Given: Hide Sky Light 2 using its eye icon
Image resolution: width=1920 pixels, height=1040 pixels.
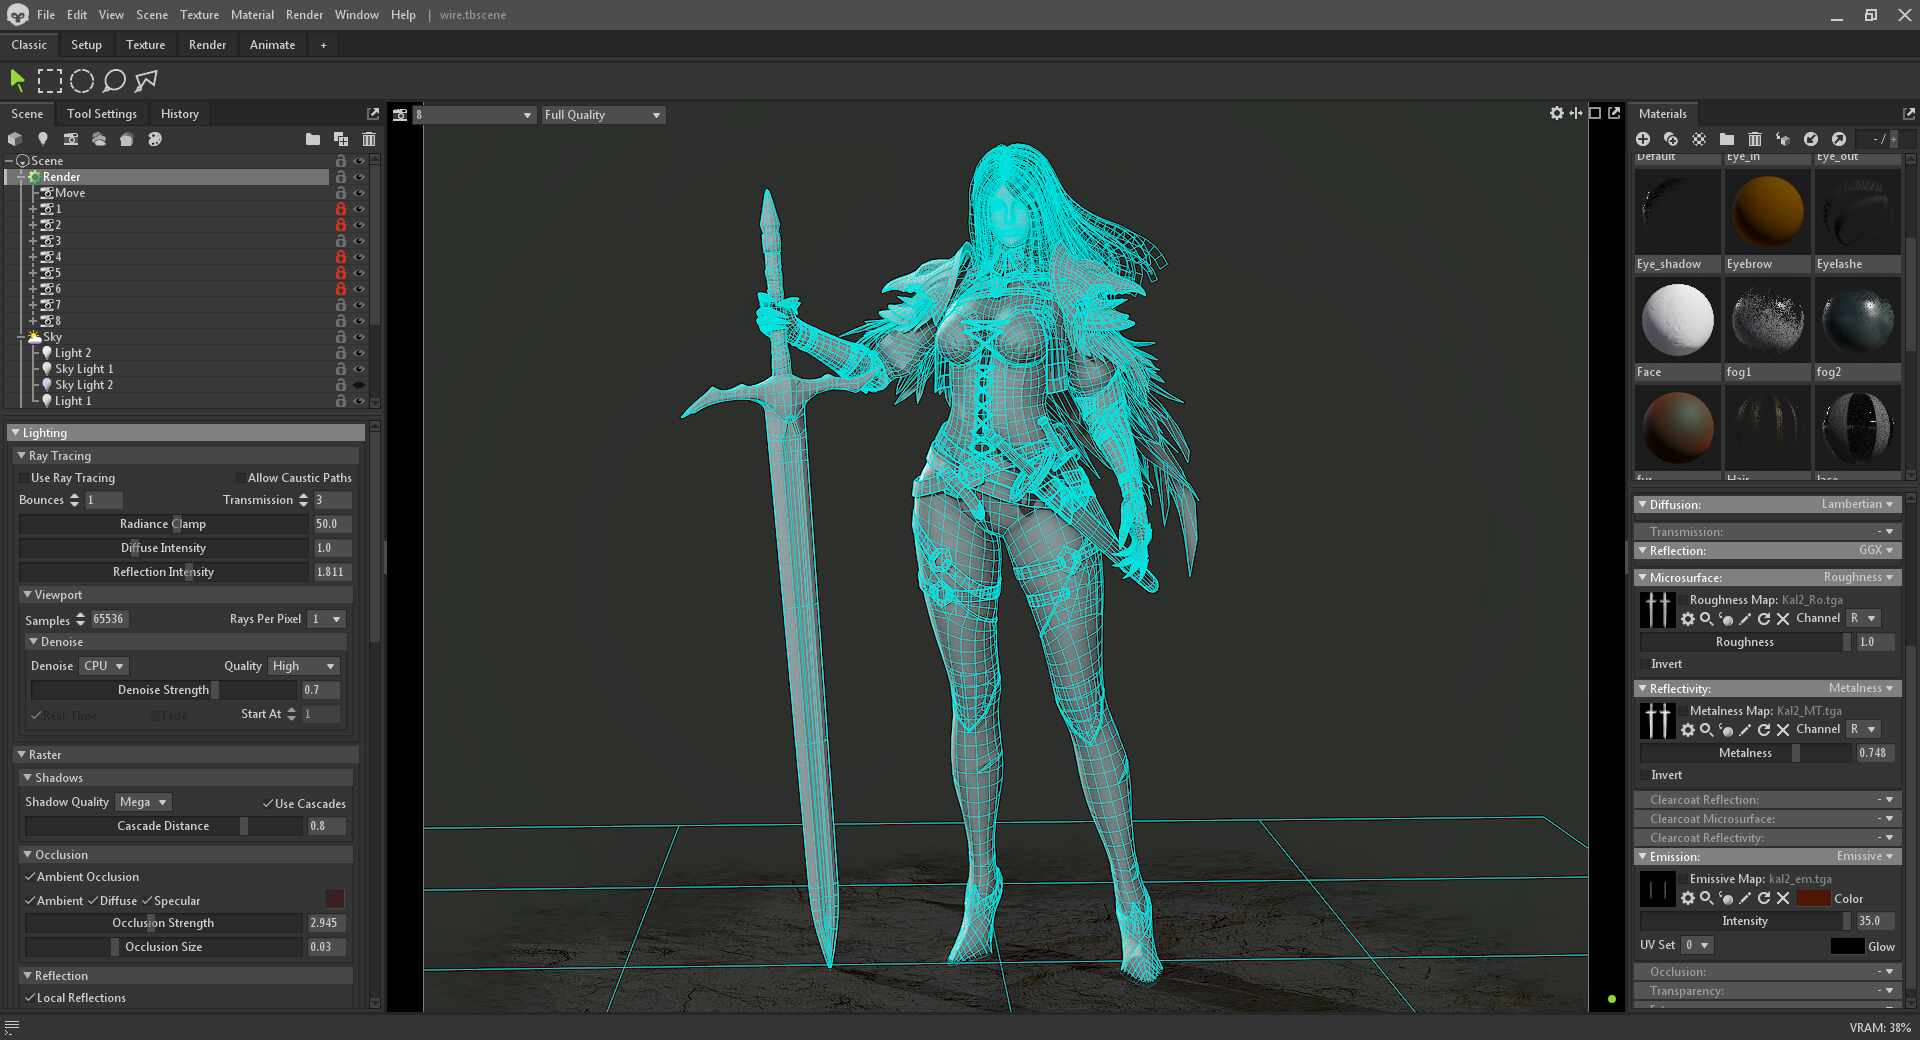Looking at the screenshot, I should (x=359, y=385).
